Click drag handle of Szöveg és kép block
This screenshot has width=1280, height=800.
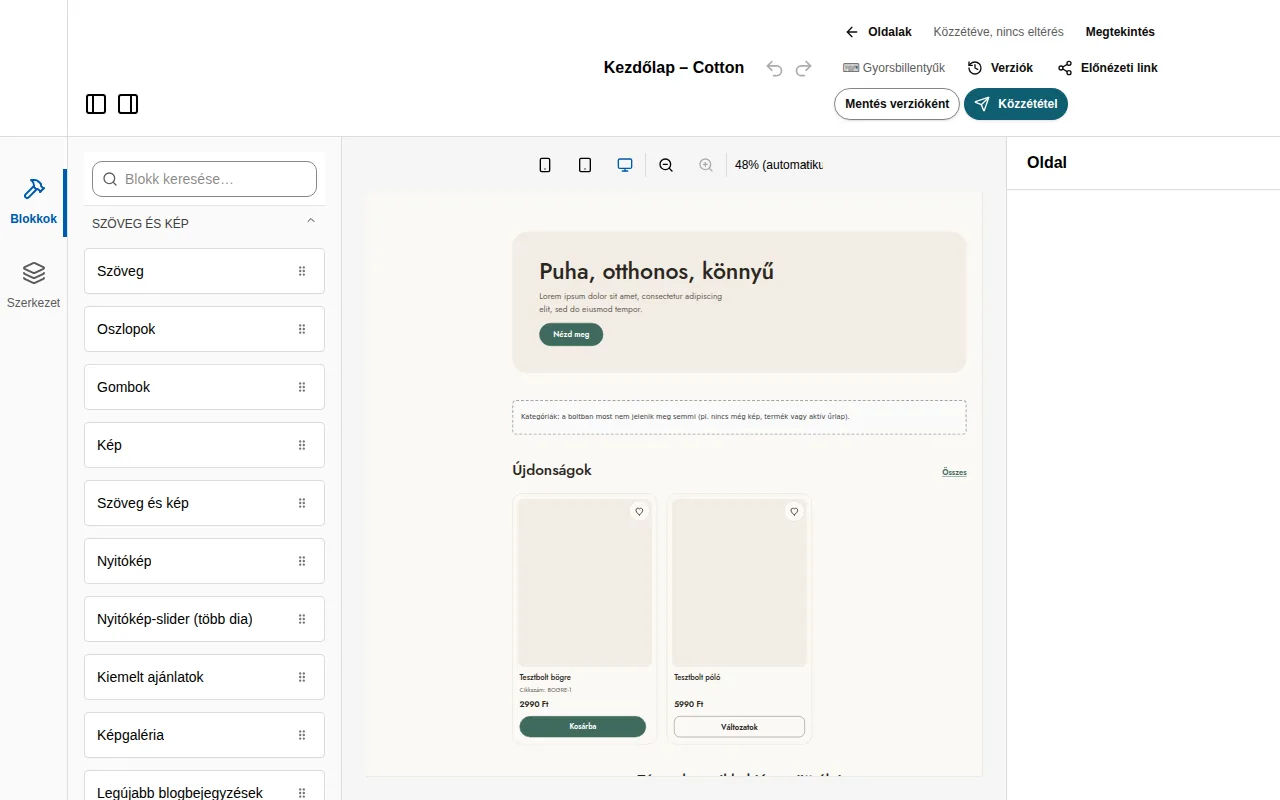(x=302, y=503)
